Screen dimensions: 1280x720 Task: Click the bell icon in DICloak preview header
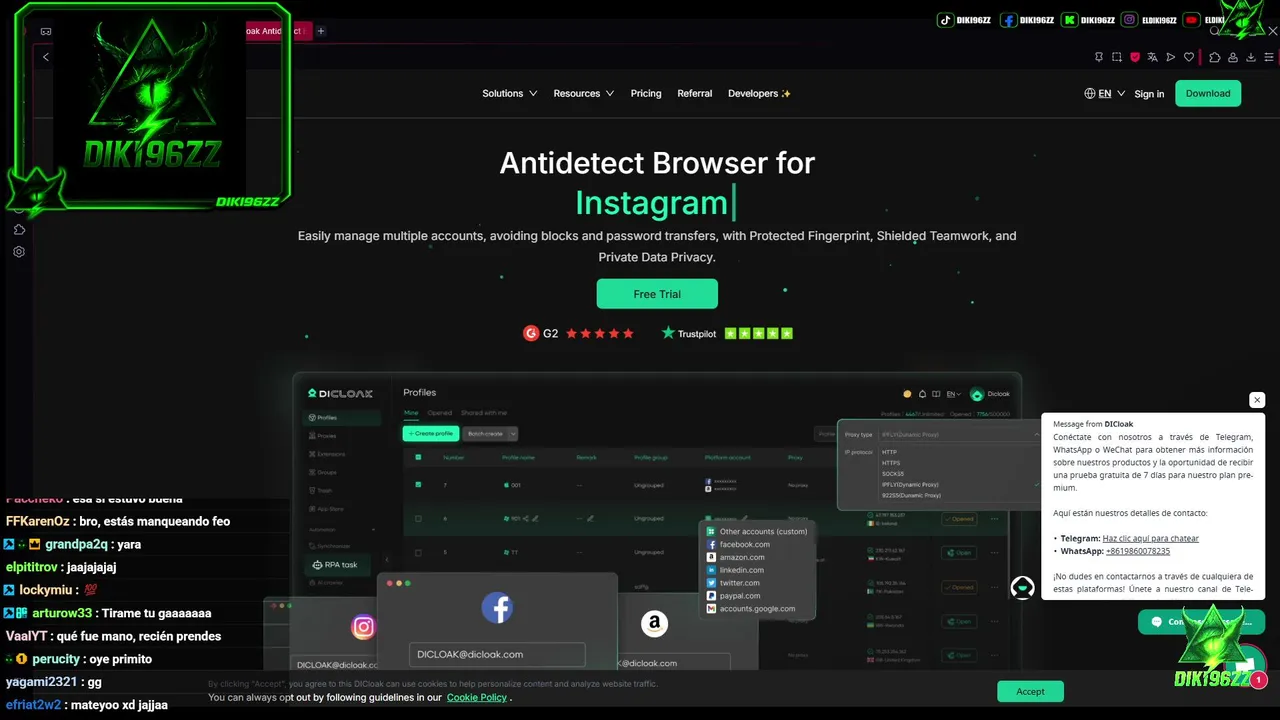pos(922,394)
